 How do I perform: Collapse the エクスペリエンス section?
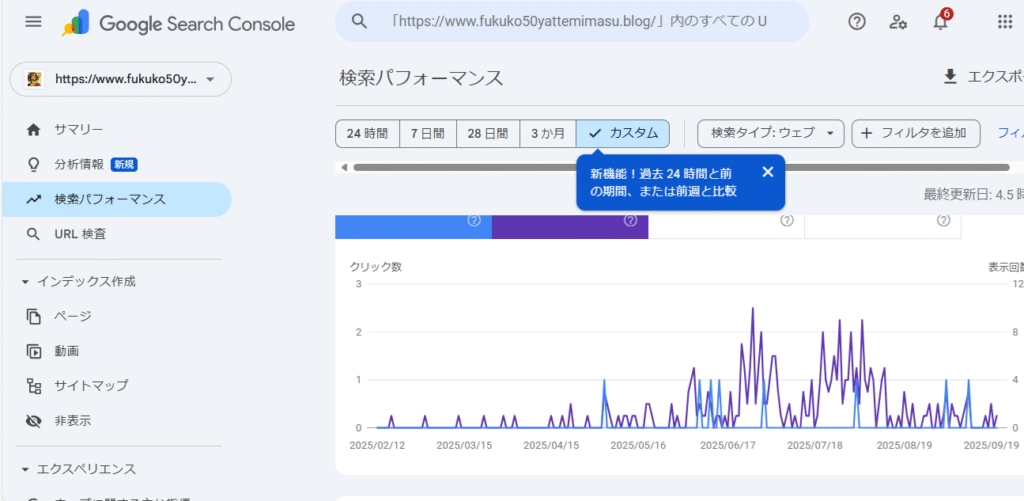pos(26,469)
